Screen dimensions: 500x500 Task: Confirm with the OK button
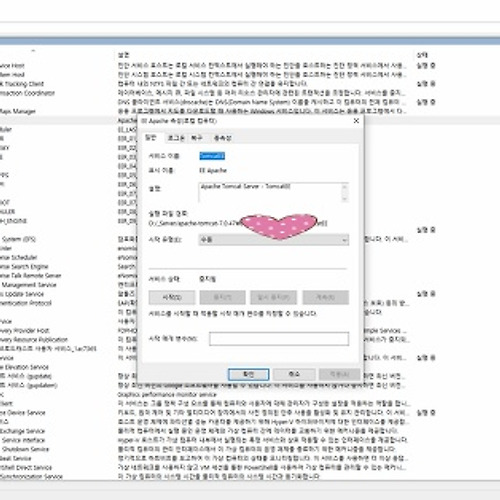click(249, 374)
